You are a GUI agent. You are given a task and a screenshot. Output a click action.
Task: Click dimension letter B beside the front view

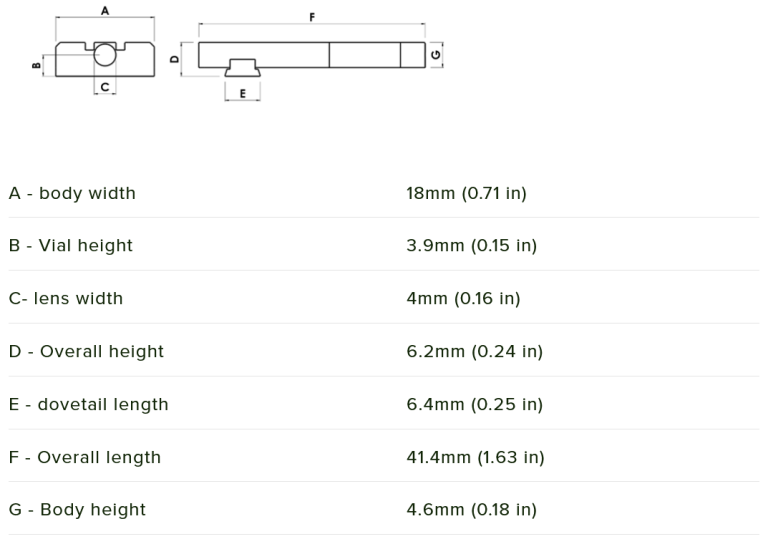[x=36, y=65]
